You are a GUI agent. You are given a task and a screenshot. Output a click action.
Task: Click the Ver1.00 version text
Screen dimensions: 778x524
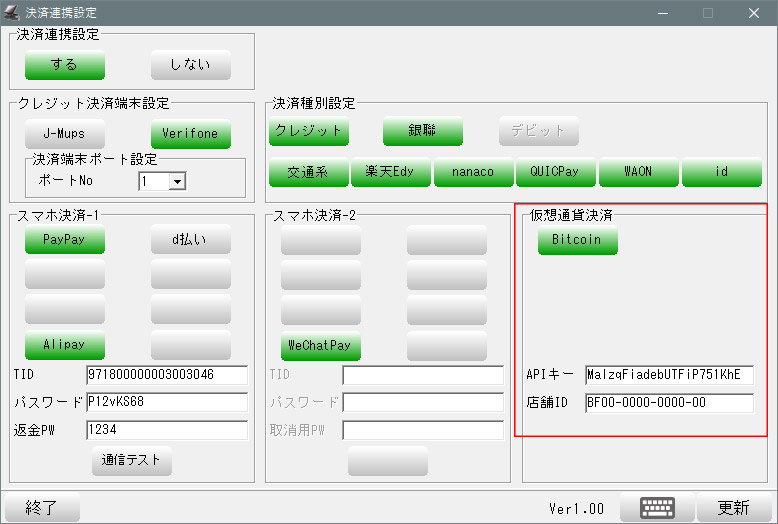(x=577, y=509)
